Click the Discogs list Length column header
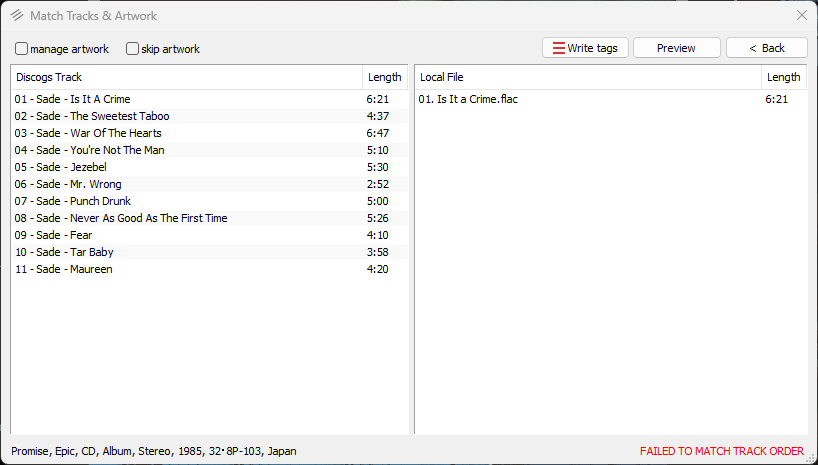Screen dimensions: 818x465 point(385,77)
